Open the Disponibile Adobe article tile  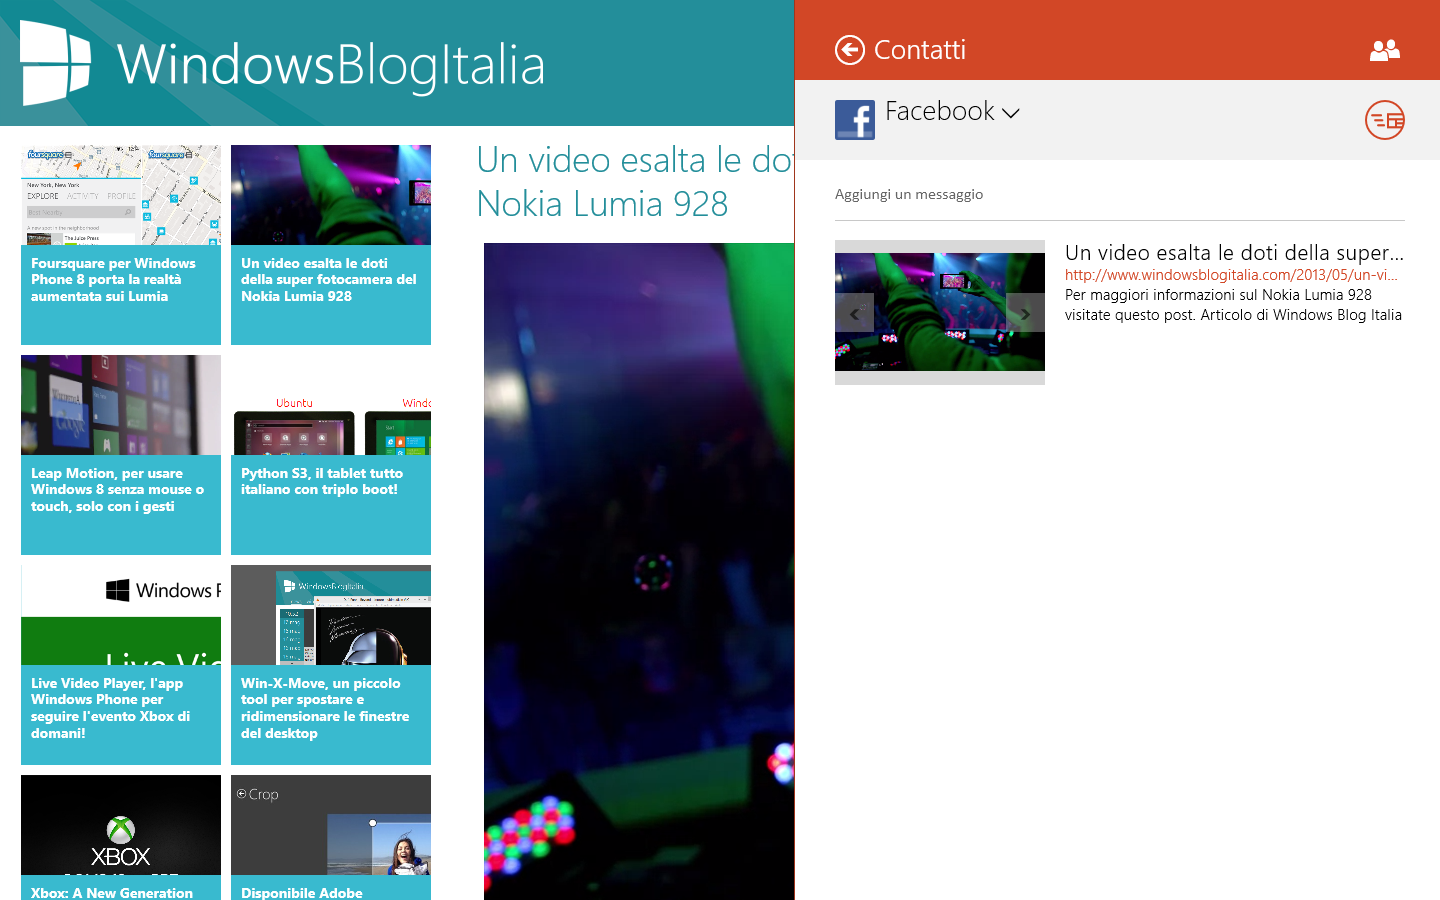(x=331, y=837)
